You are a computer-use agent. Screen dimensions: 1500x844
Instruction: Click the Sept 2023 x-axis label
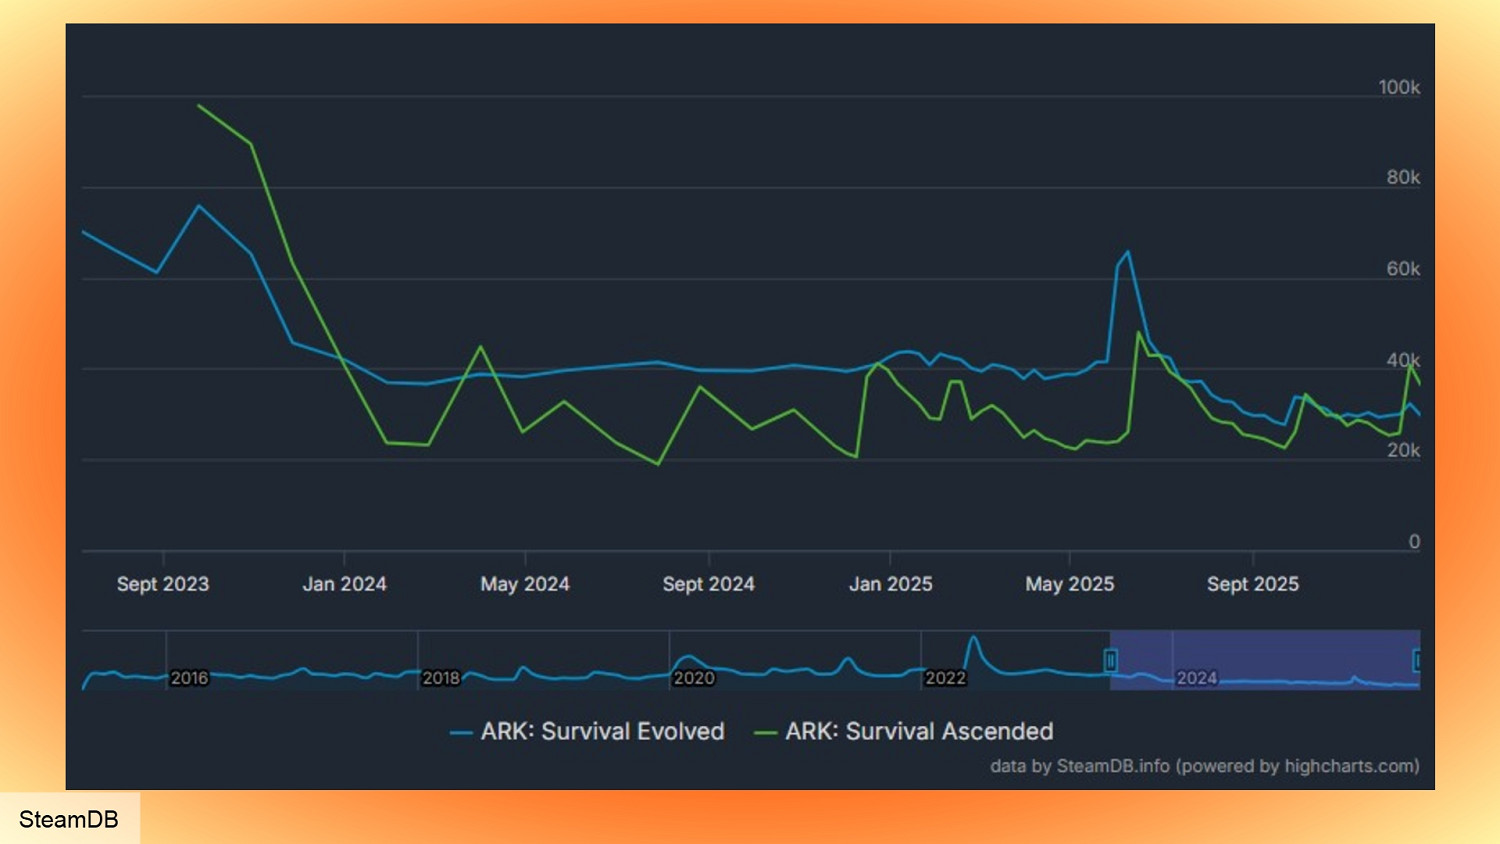tap(163, 584)
